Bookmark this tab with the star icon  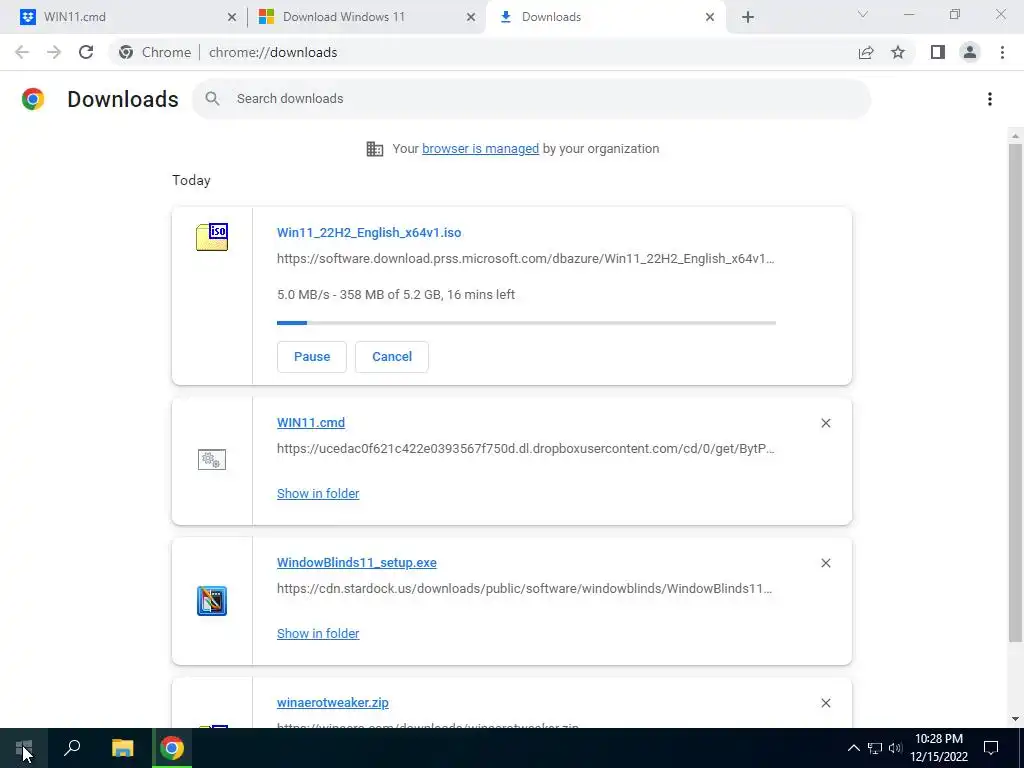coord(898,52)
